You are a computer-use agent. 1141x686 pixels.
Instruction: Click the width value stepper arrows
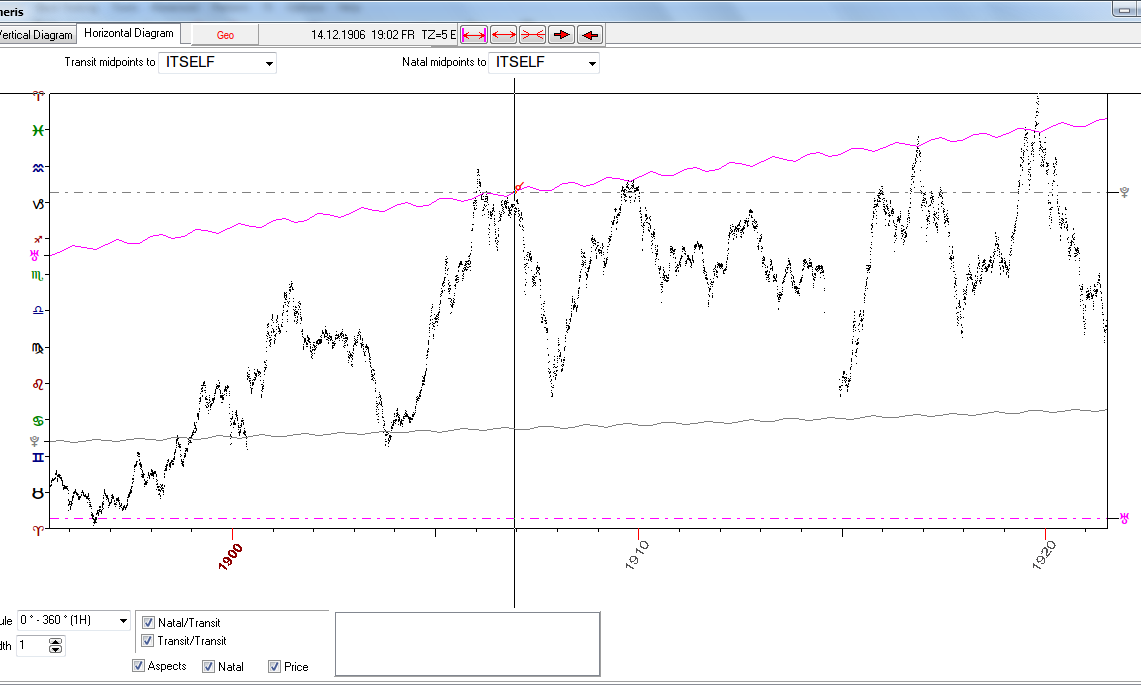click(56, 646)
